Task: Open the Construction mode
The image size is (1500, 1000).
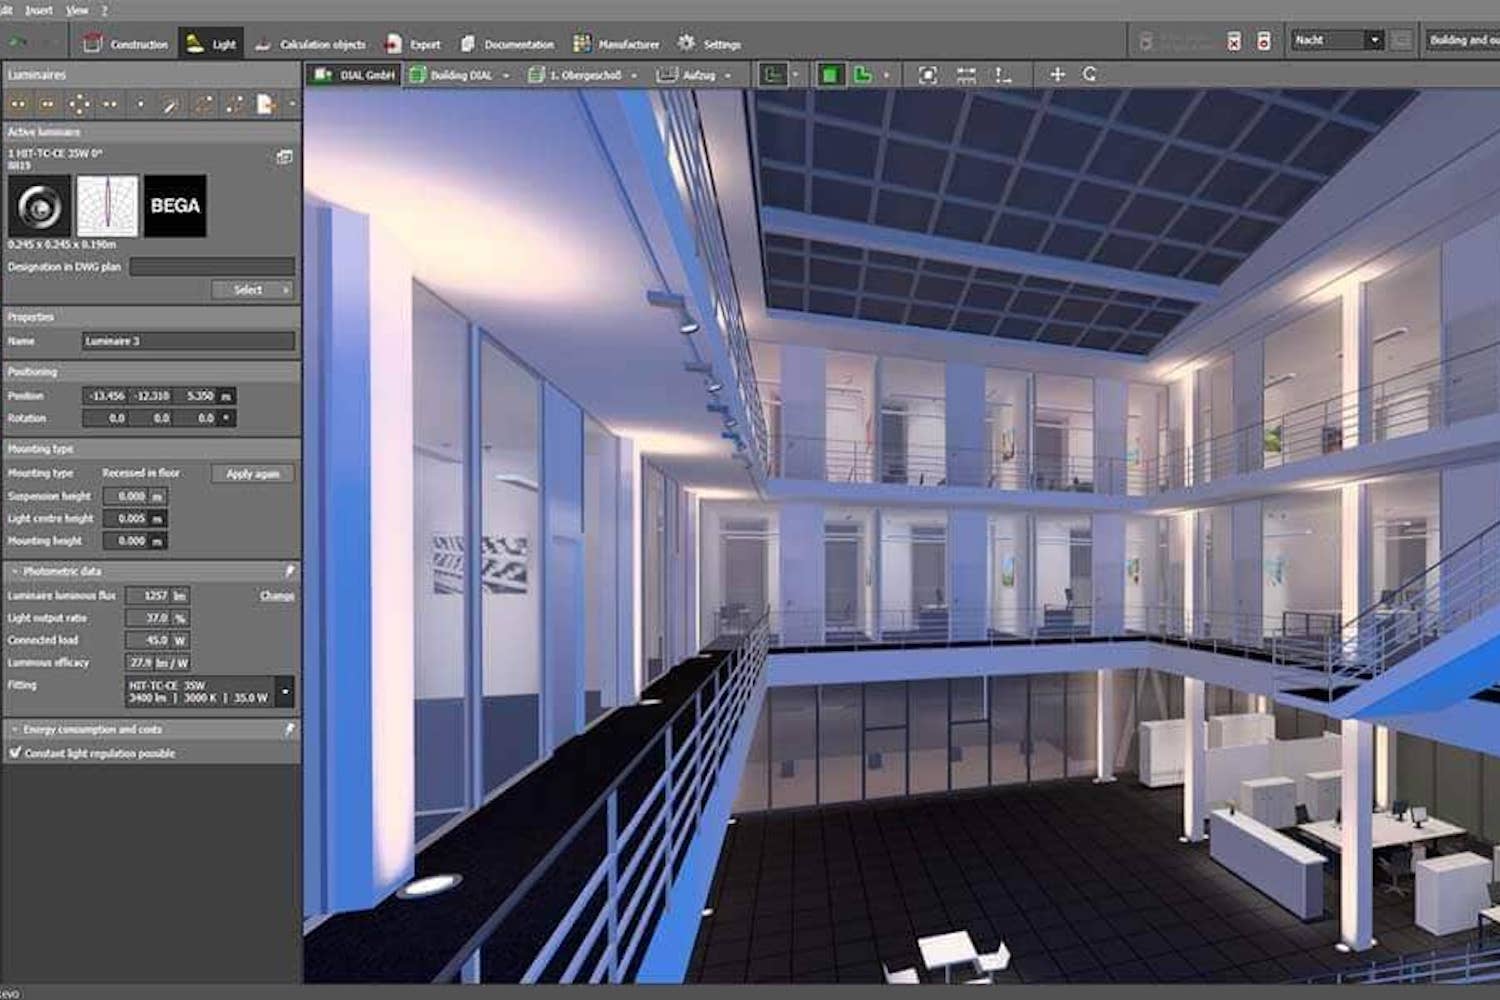Action: coord(125,44)
